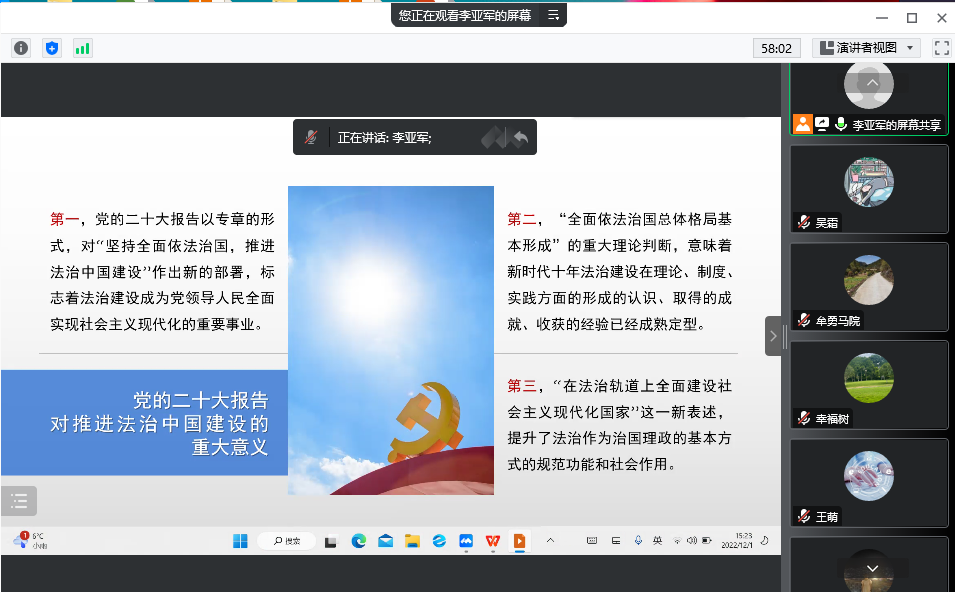Click the 58:02 meeting timer
Screen dimensions: 955x592
tap(777, 48)
